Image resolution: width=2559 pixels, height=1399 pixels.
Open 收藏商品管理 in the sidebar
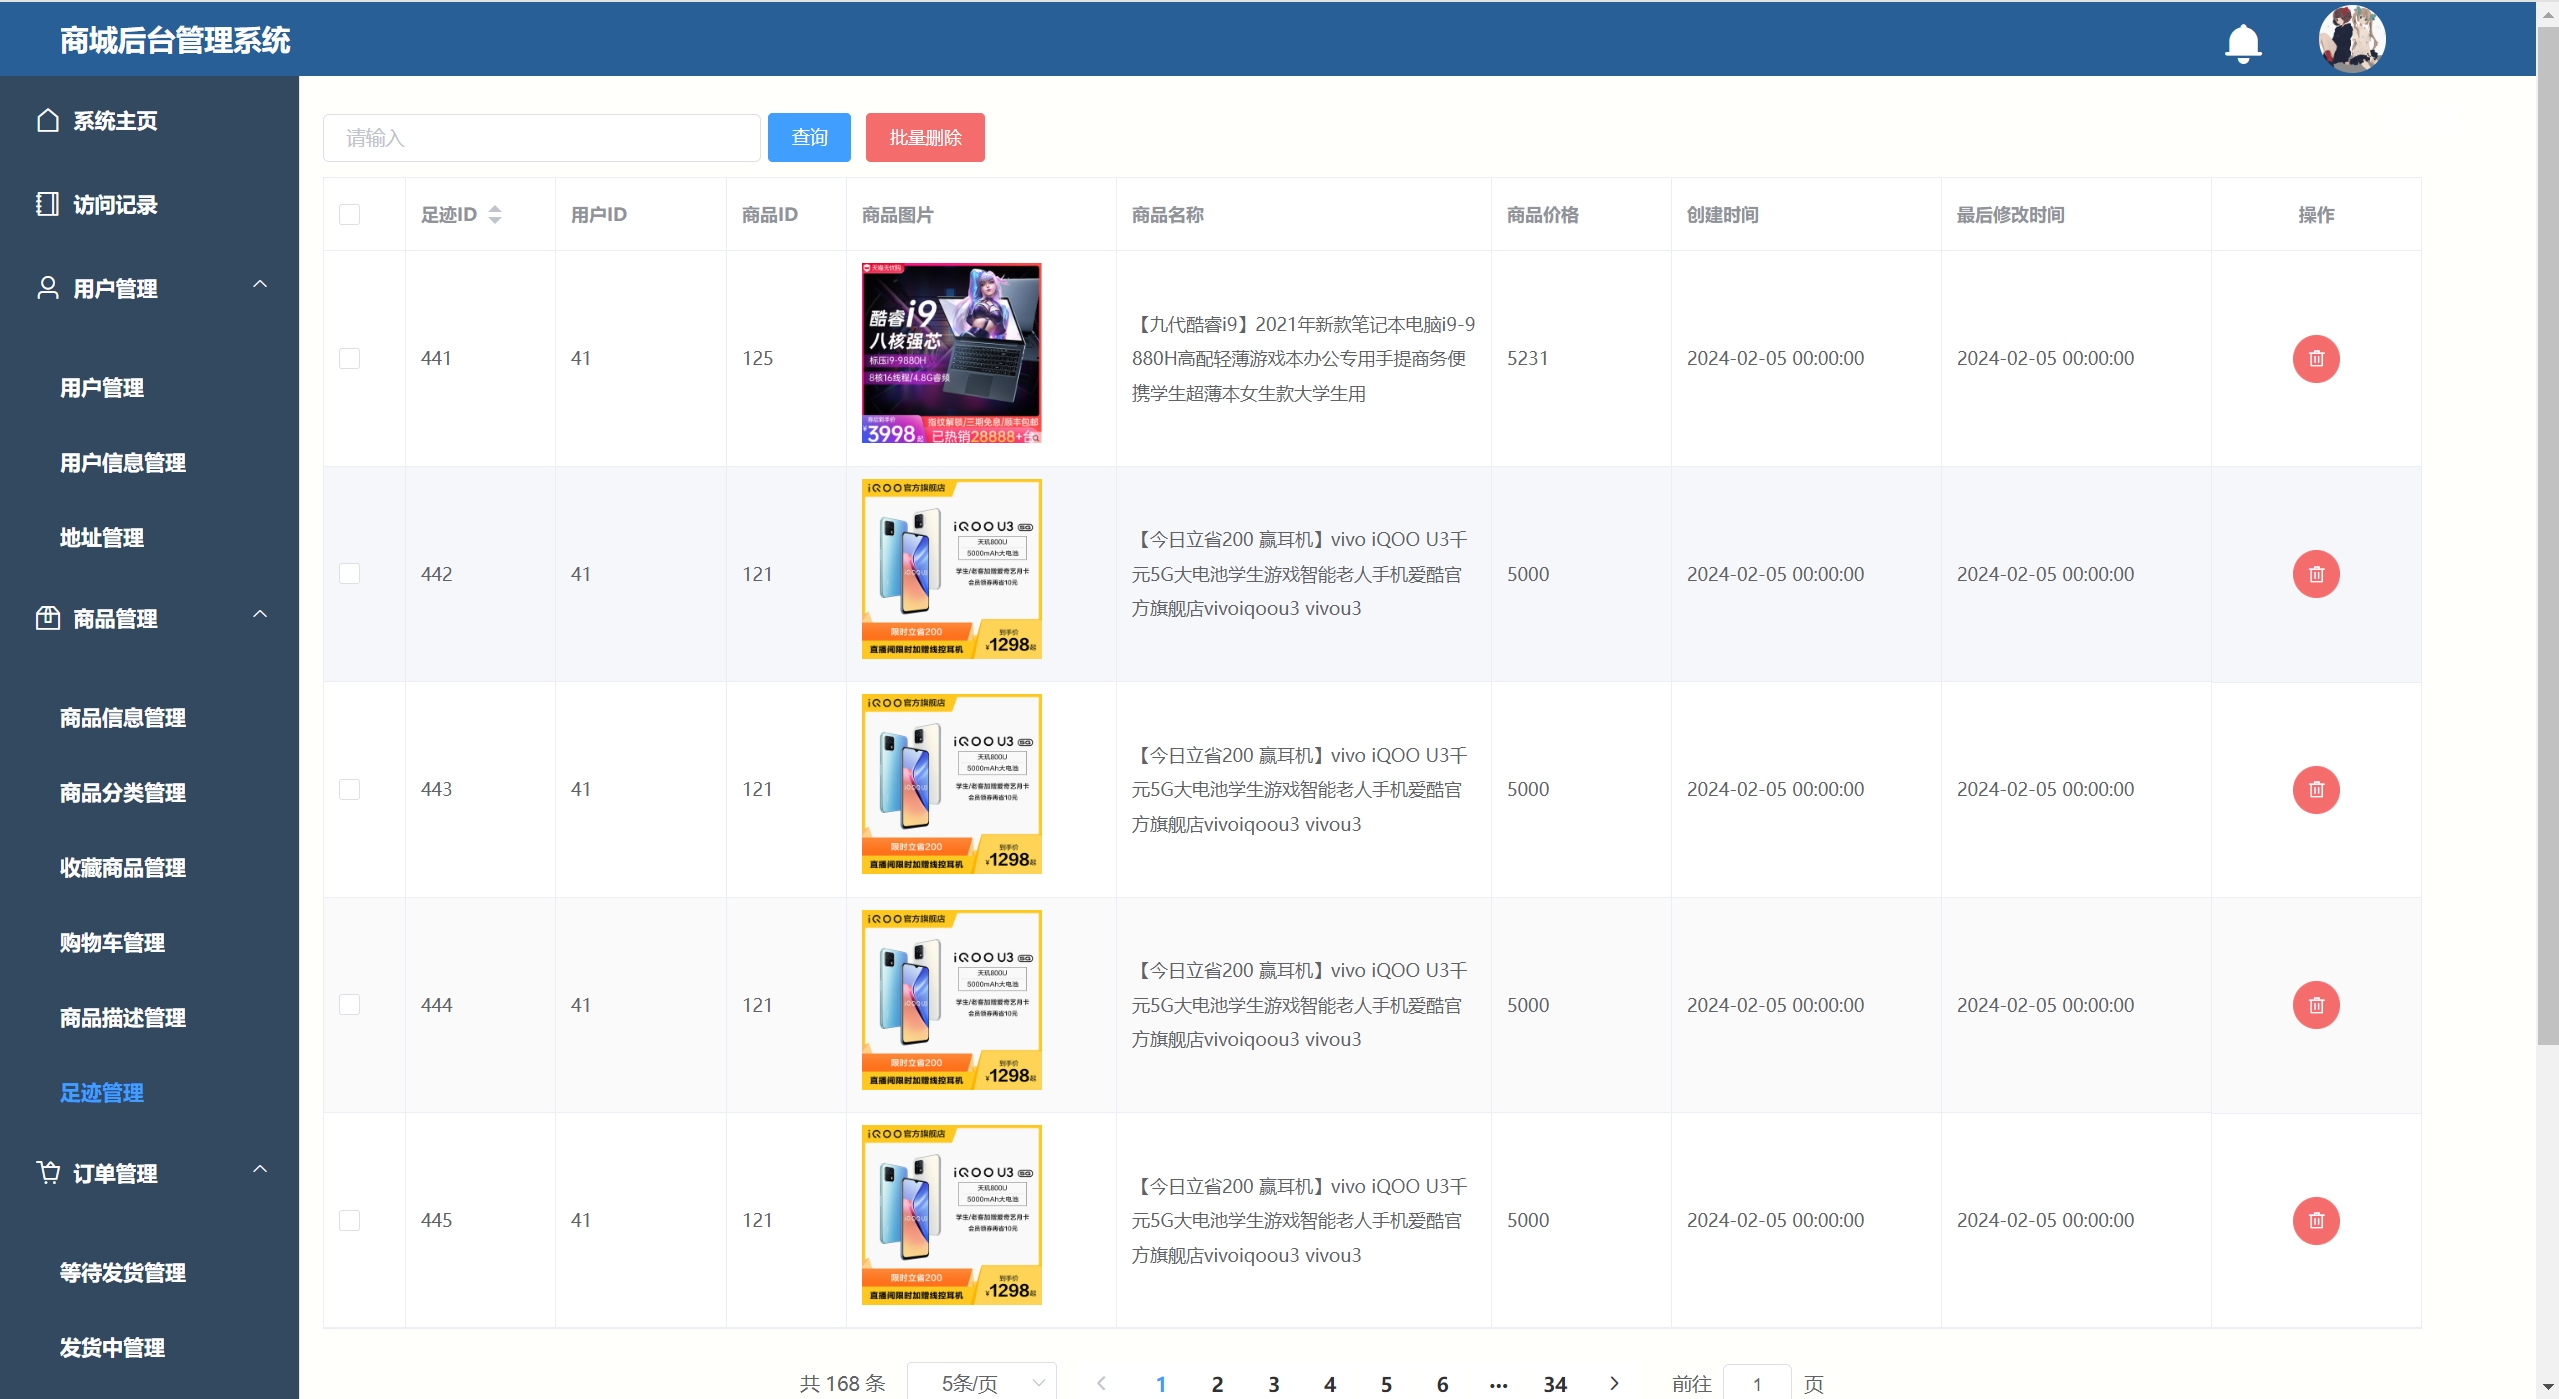123,868
